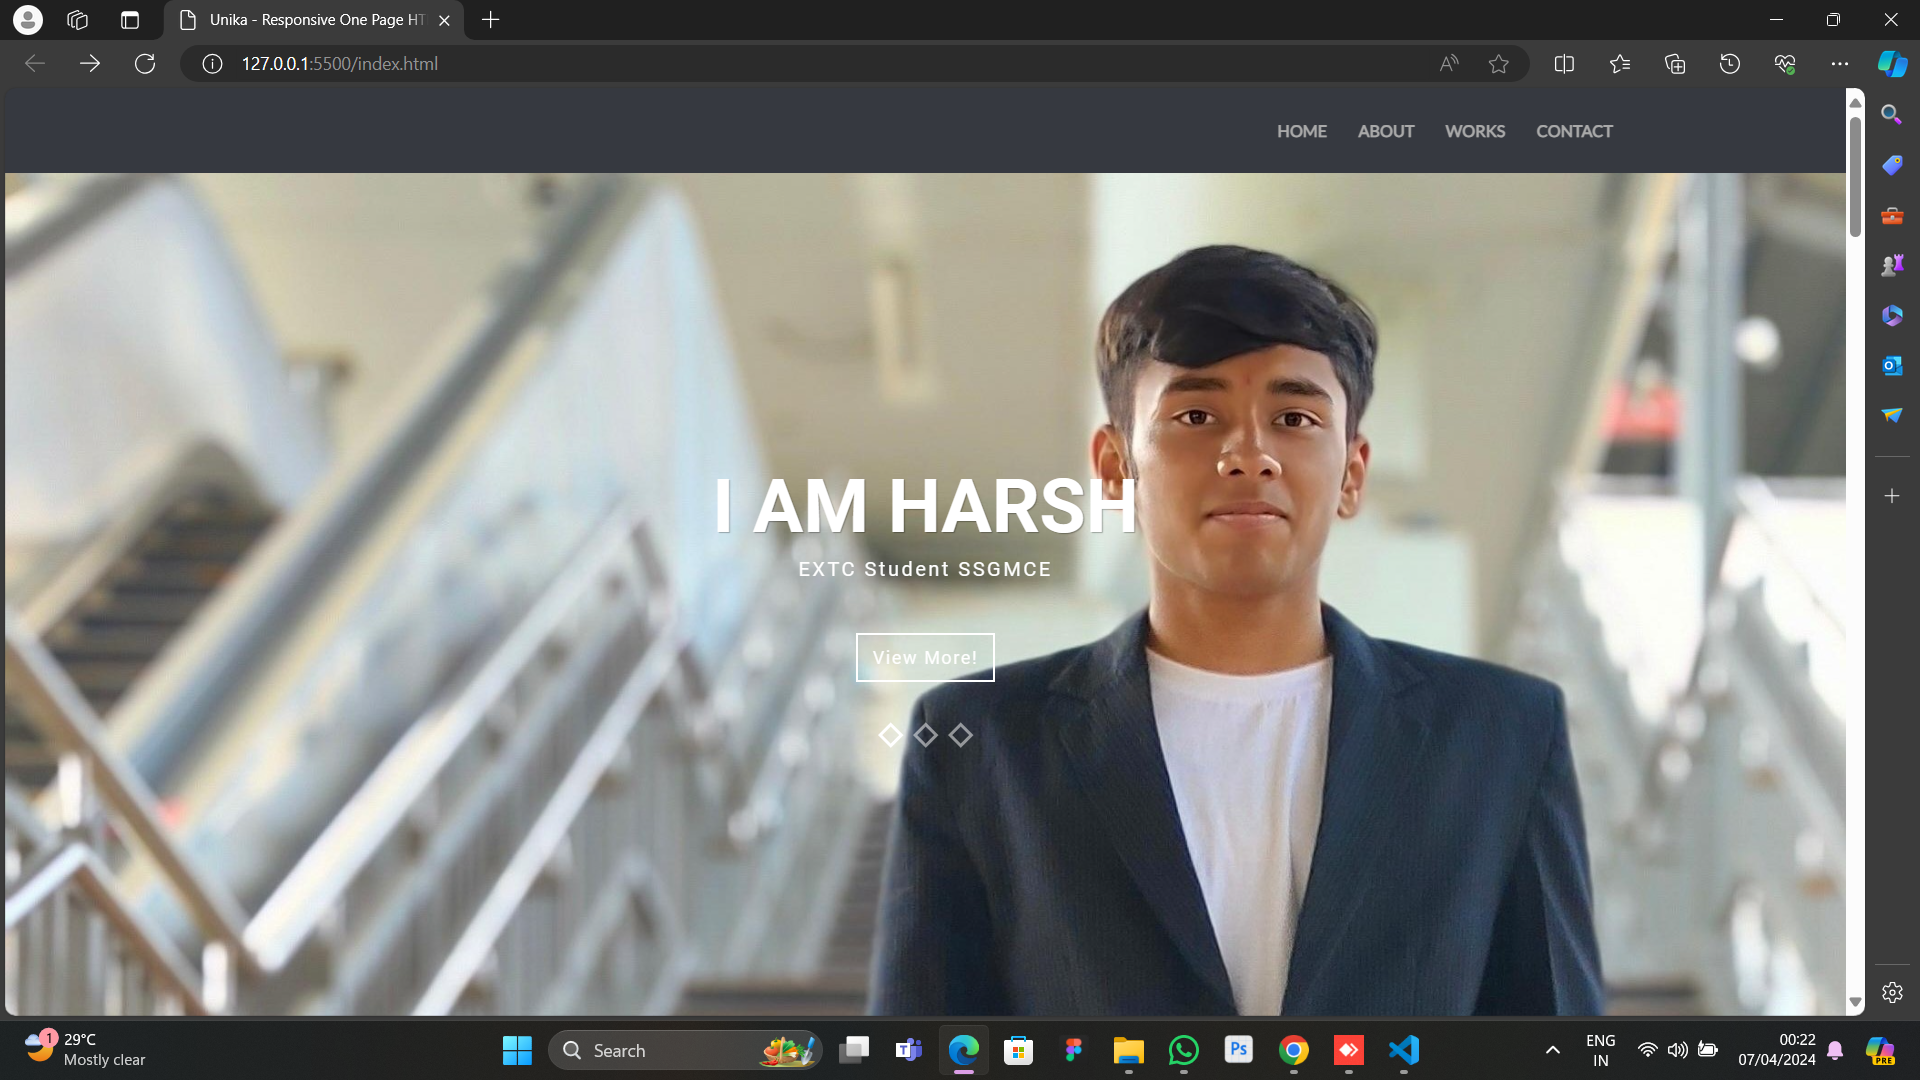Image resolution: width=1920 pixels, height=1080 pixels.
Task: Click the View More! button
Action: 925,658
